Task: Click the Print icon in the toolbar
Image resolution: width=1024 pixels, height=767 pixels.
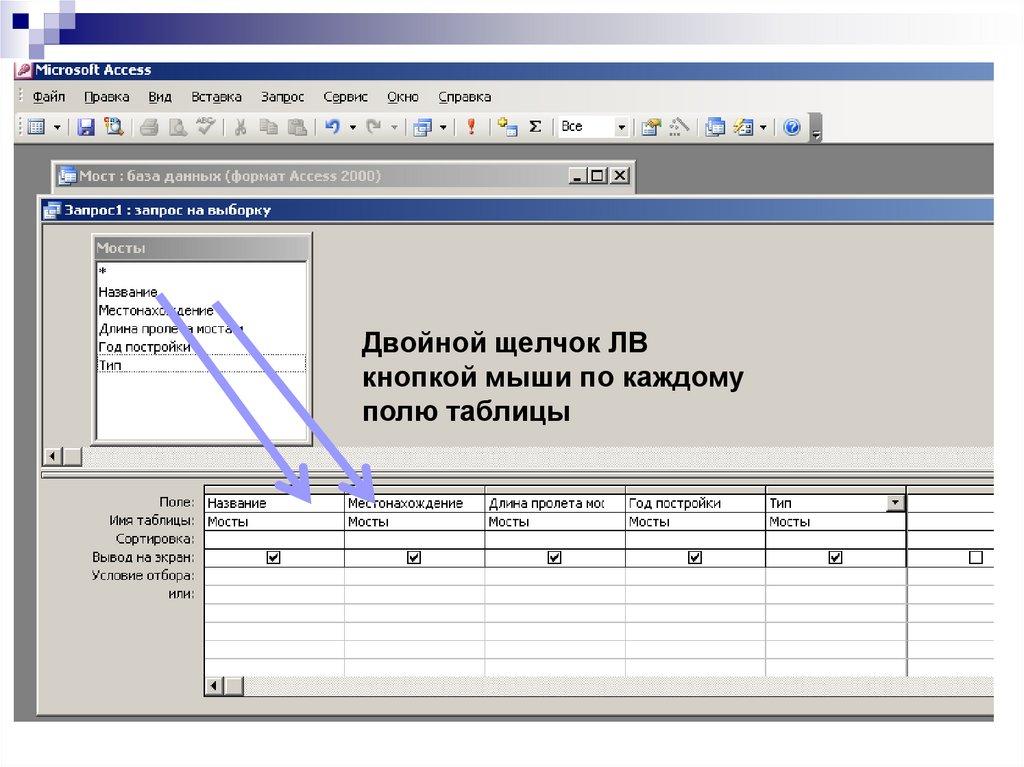Action: click(x=149, y=127)
